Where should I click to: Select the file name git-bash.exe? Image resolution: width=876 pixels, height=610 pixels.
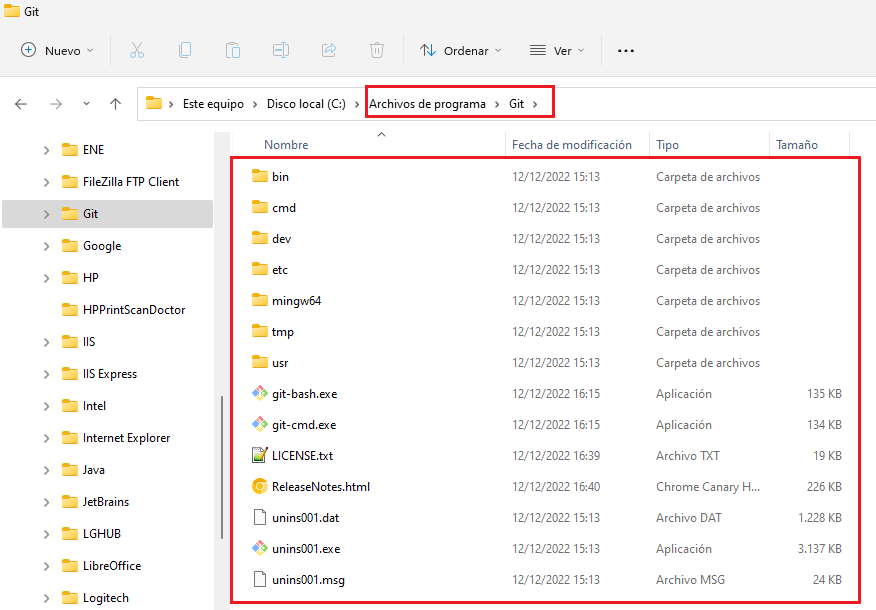tap(304, 394)
